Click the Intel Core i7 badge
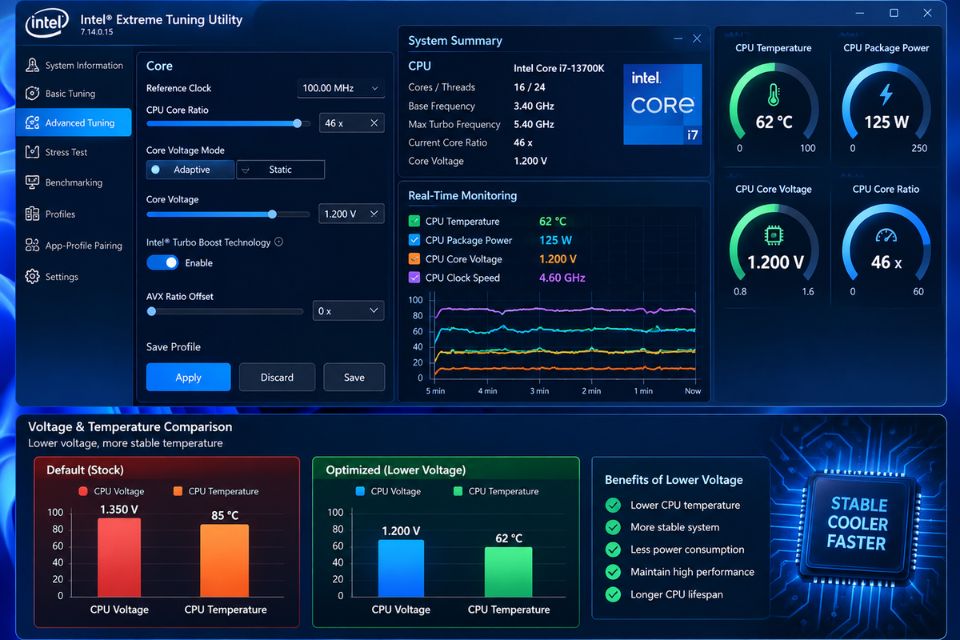The height and width of the screenshot is (640, 960). [662, 104]
